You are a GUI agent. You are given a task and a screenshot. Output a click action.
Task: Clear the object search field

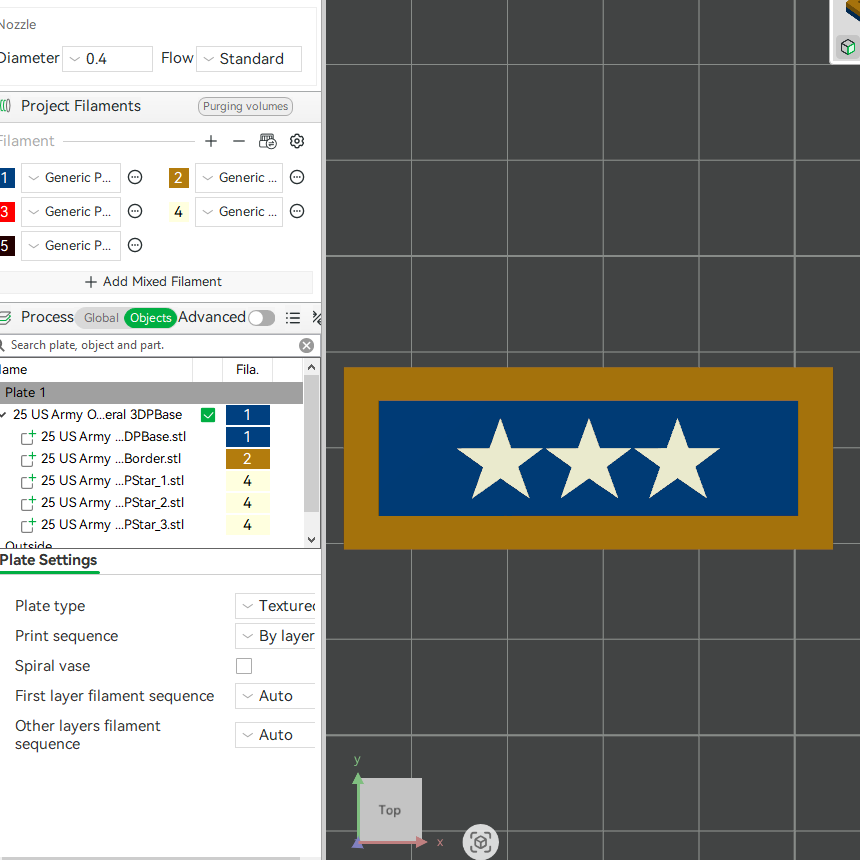(307, 345)
